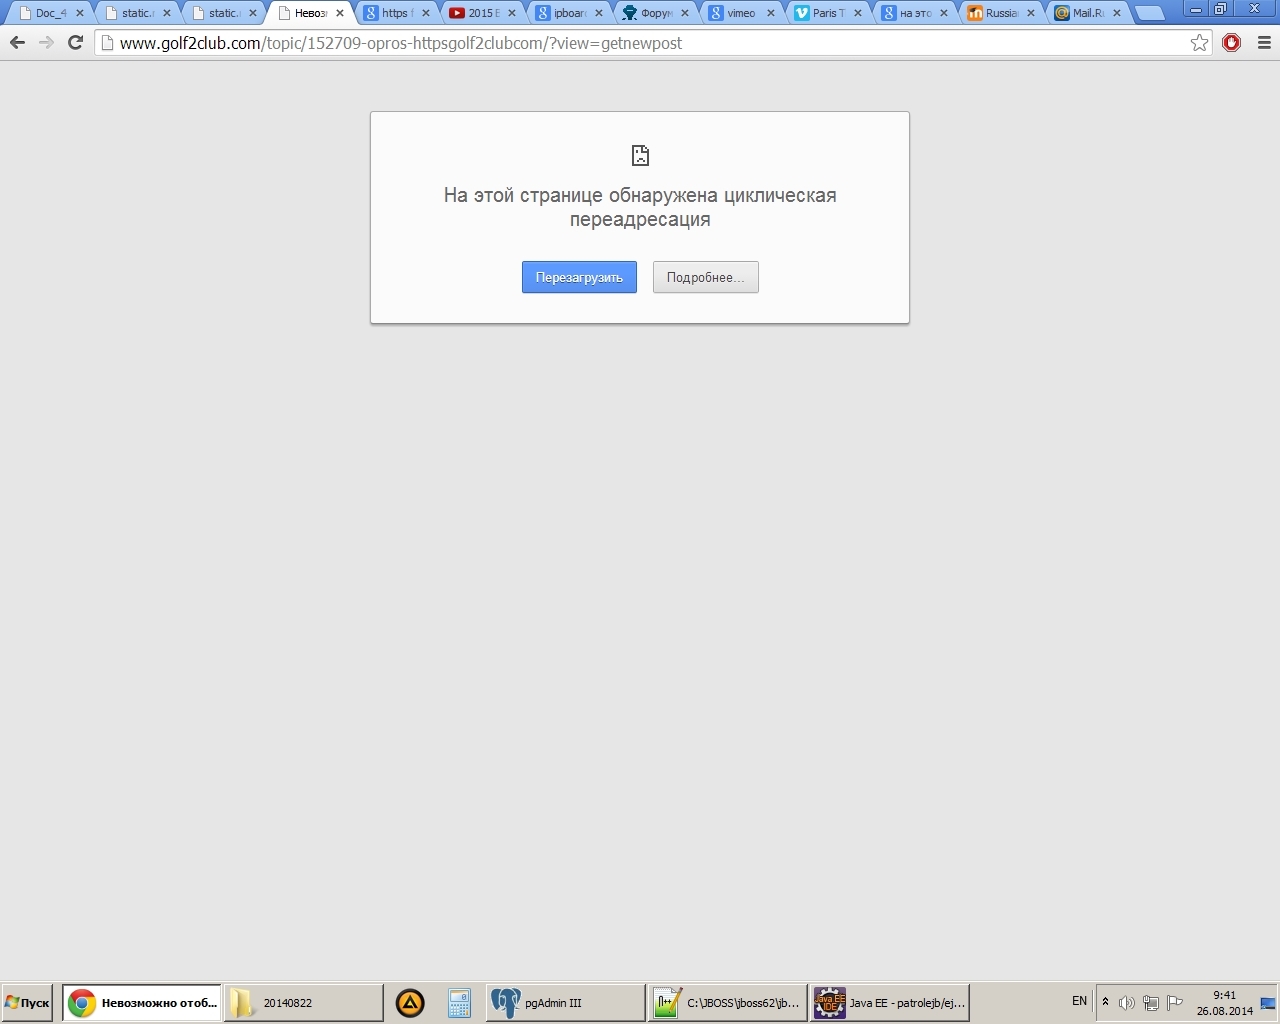Screen dimensions: 1280x1024
Task: Reload the page using toolbar refresh icon
Action: coord(75,43)
